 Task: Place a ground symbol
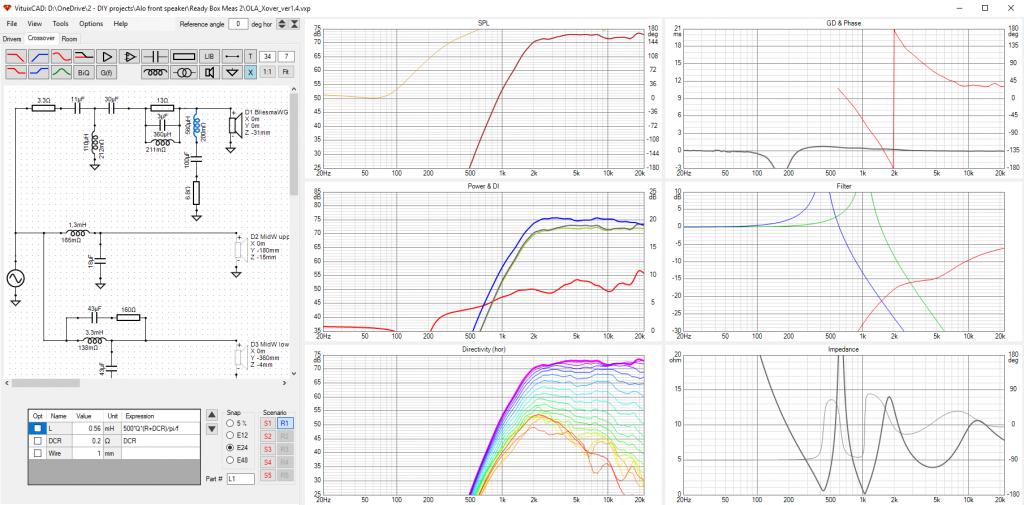(232, 73)
